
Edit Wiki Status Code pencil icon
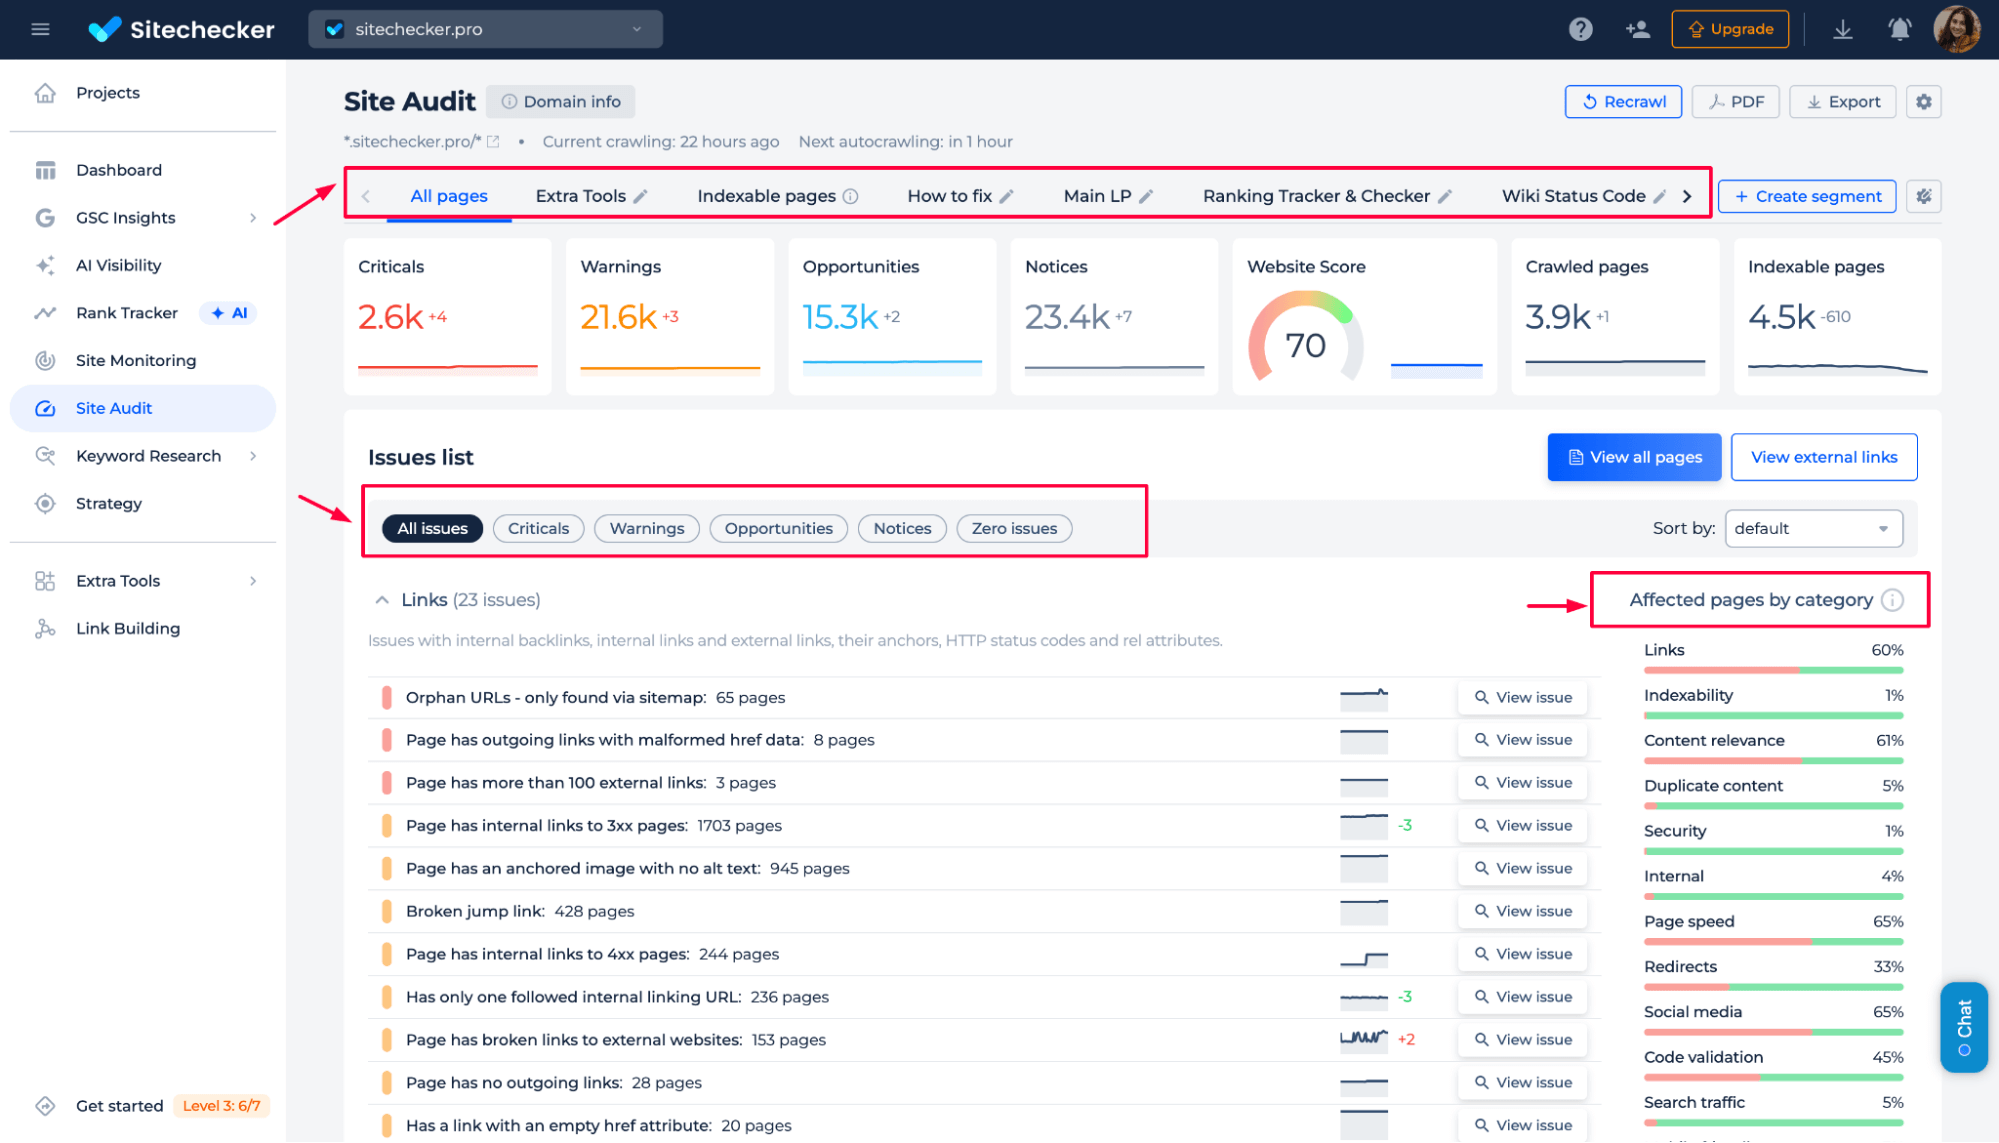(x=1659, y=196)
